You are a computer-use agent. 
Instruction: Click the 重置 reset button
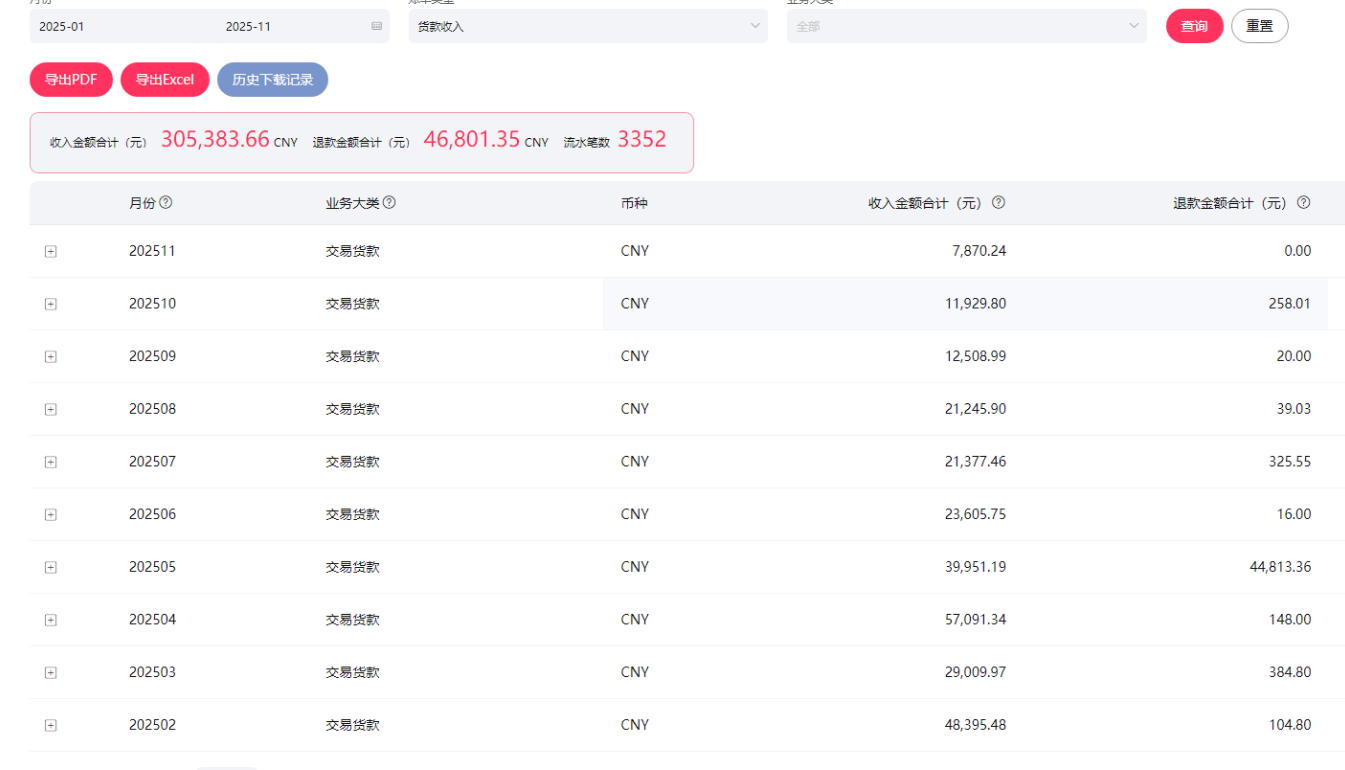1259,26
